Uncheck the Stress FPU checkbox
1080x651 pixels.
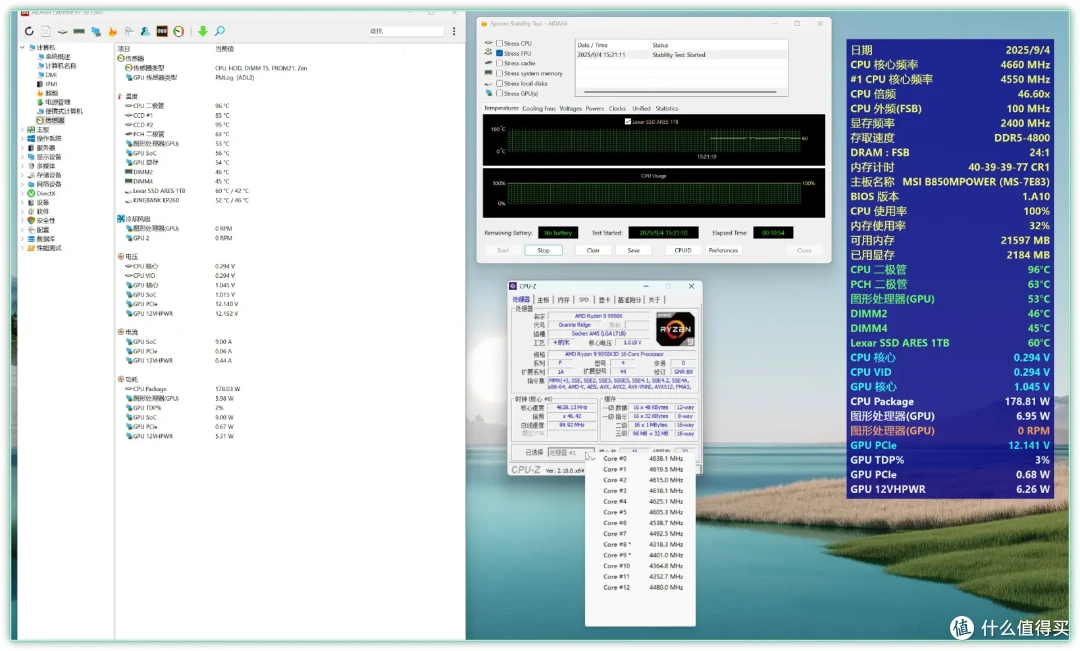point(499,53)
